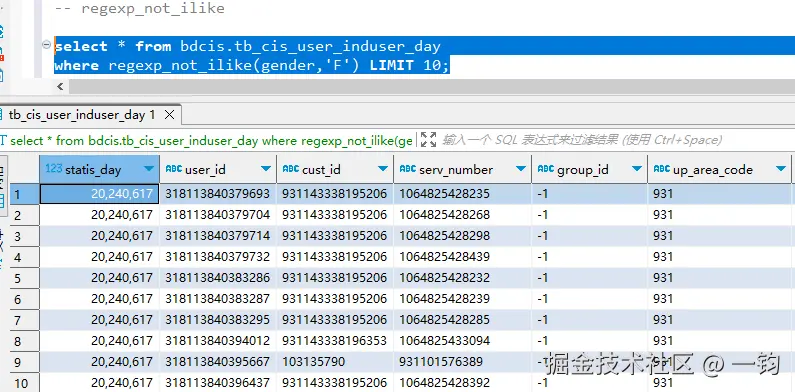
Task: Select row number 4 header
Action: pyautogui.click(x=24, y=257)
